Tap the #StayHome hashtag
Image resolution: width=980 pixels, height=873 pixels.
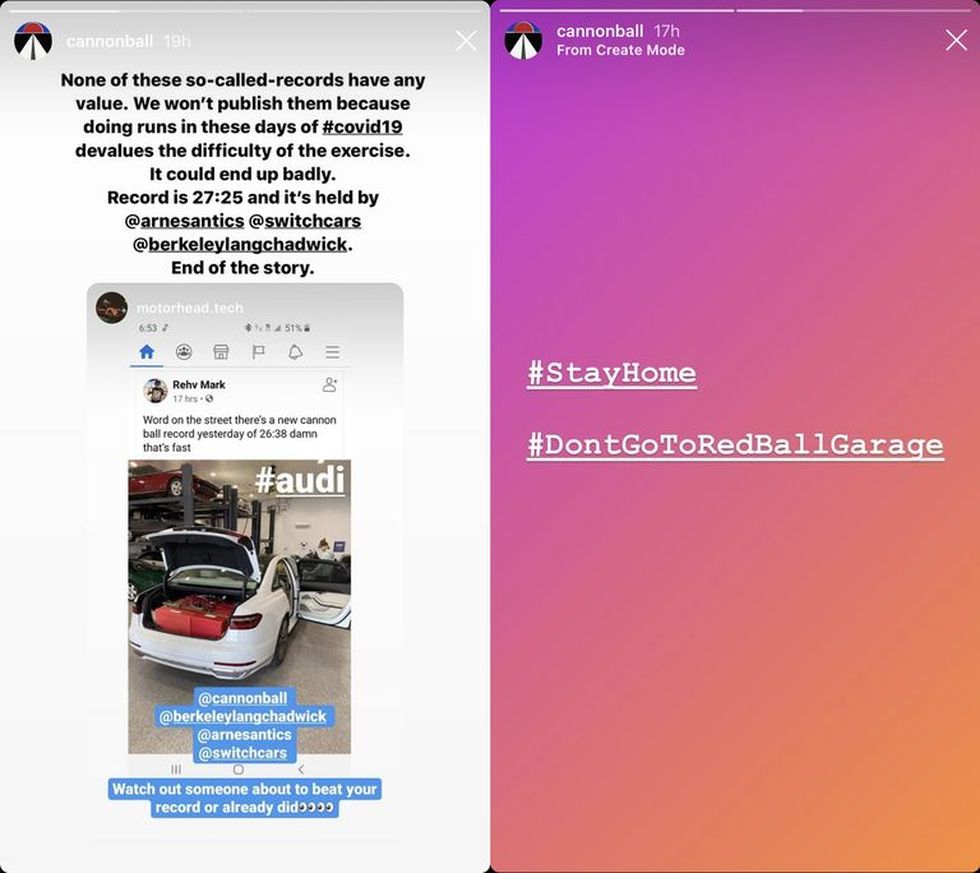(611, 373)
